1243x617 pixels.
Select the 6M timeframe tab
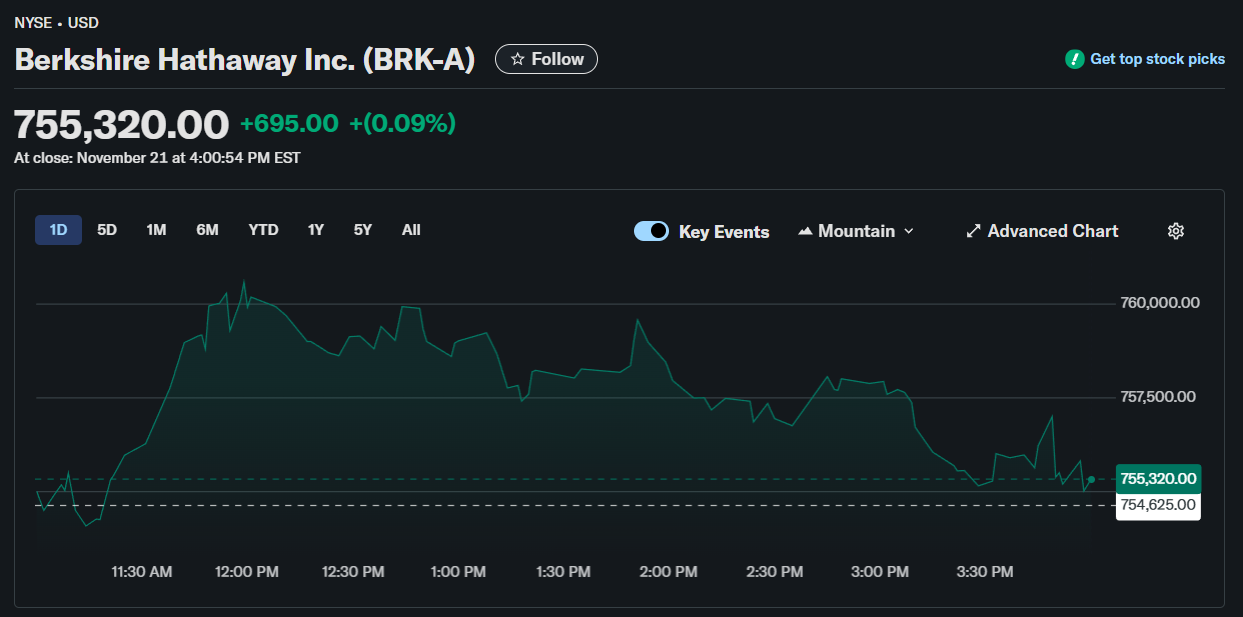pos(207,229)
